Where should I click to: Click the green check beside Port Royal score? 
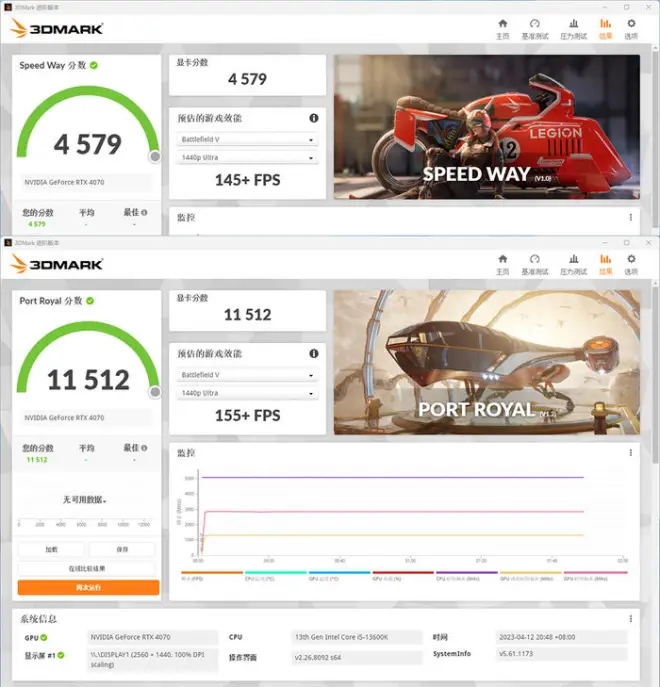(89, 300)
